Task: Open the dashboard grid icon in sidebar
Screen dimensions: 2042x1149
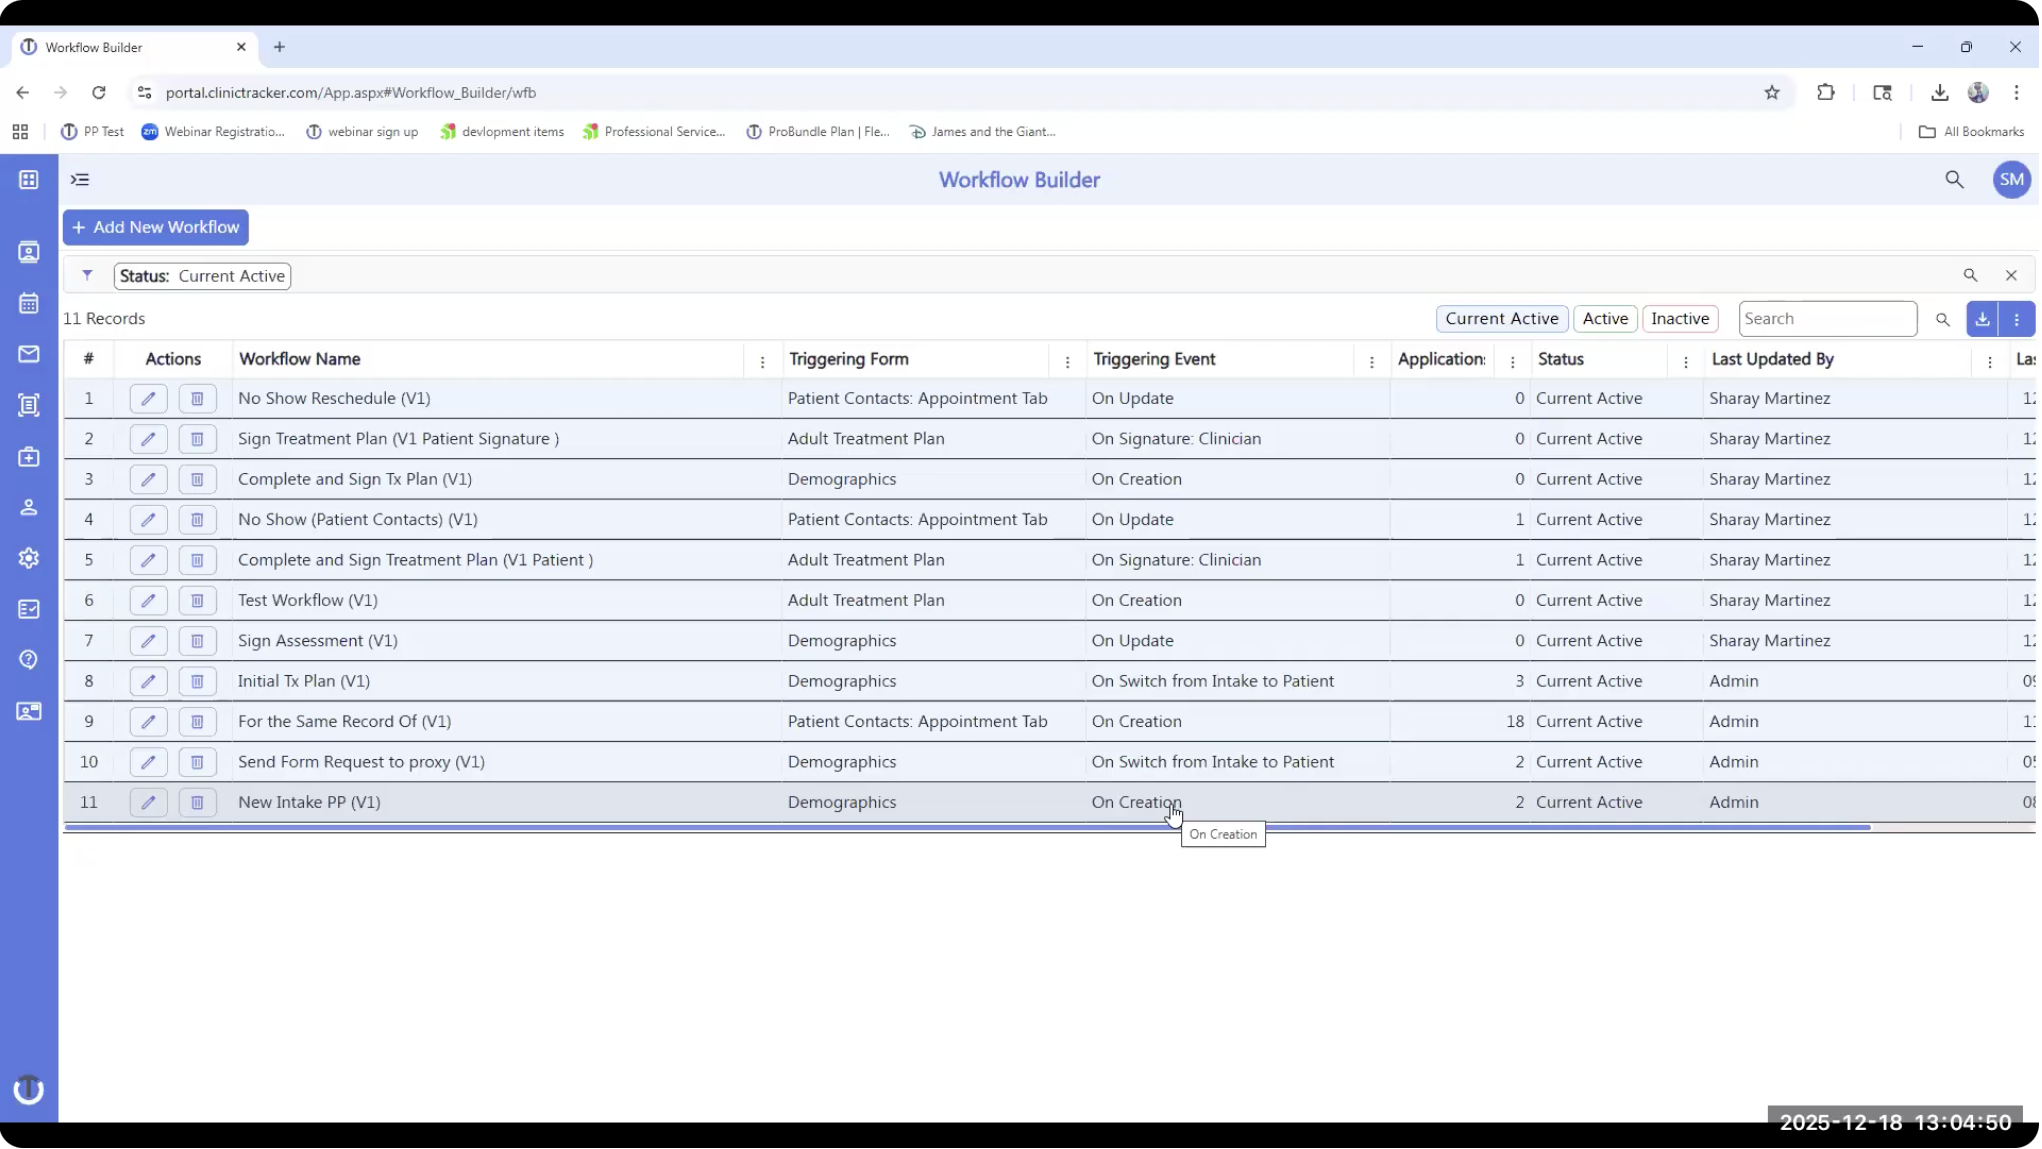Action: [28, 179]
